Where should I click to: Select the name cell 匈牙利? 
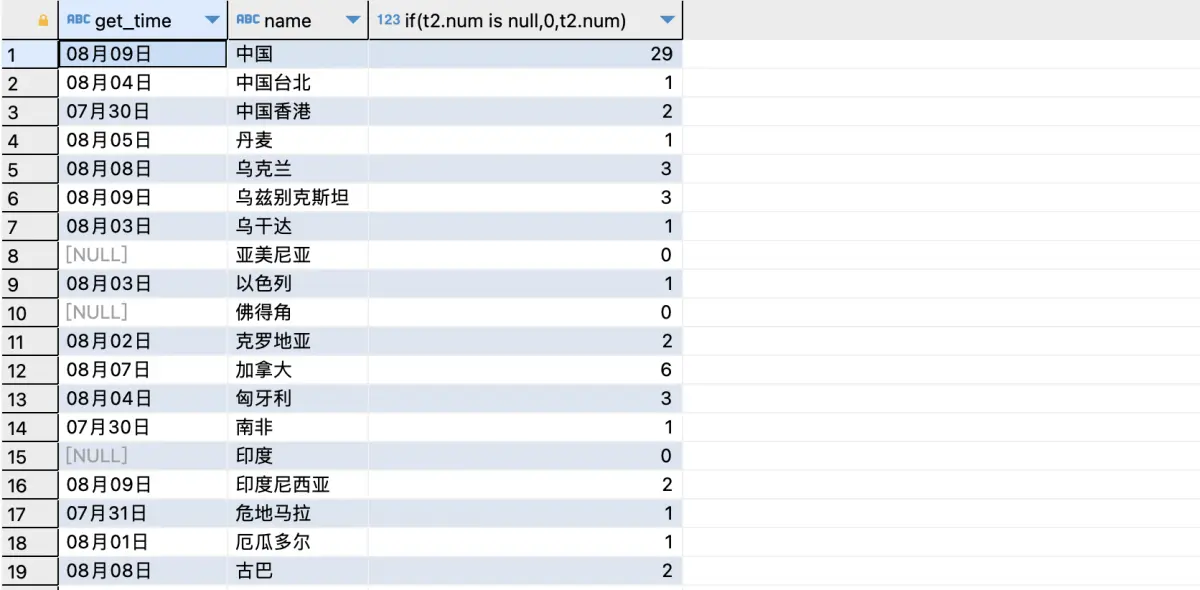click(x=298, y=399)
